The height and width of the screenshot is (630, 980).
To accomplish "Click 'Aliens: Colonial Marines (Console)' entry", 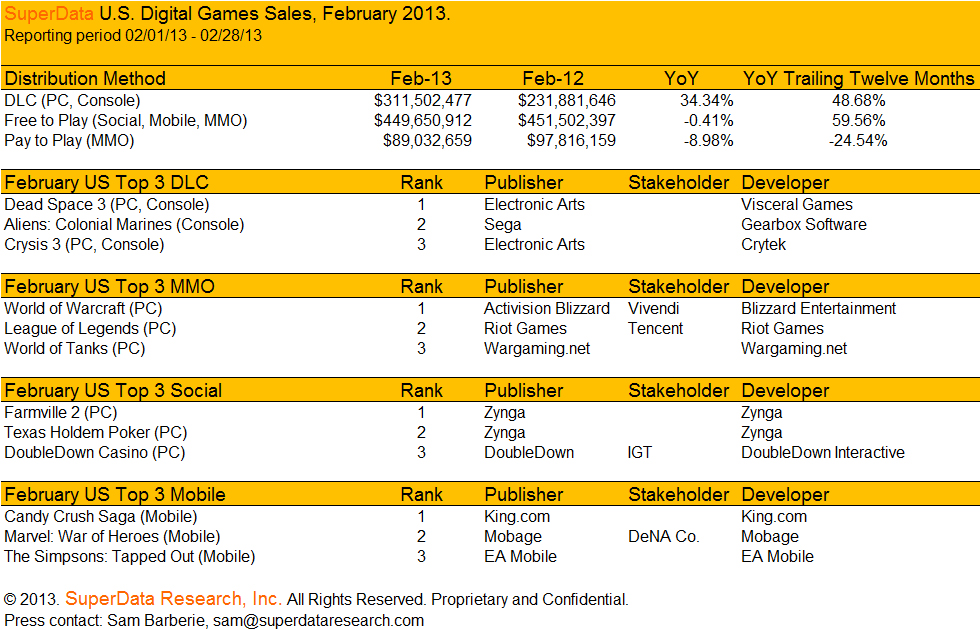I will tap(124, 224).
